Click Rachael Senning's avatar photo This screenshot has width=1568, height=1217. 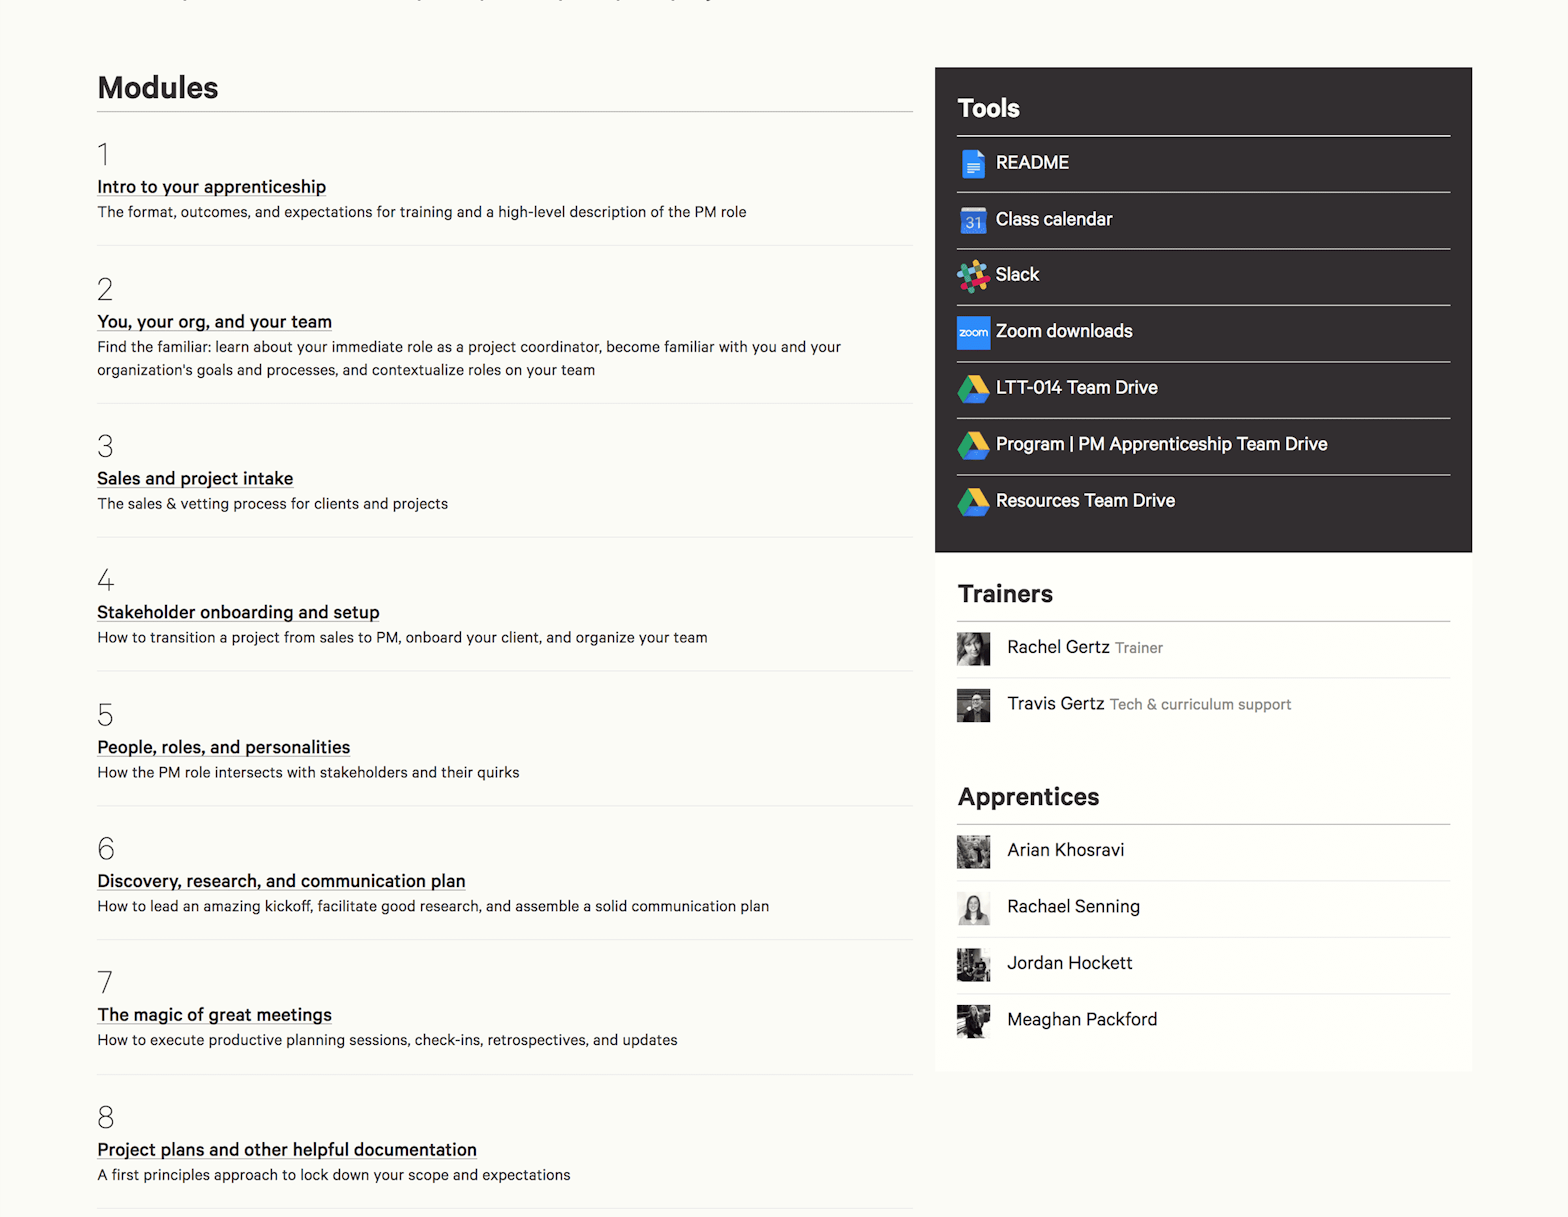tap(973, 908)
